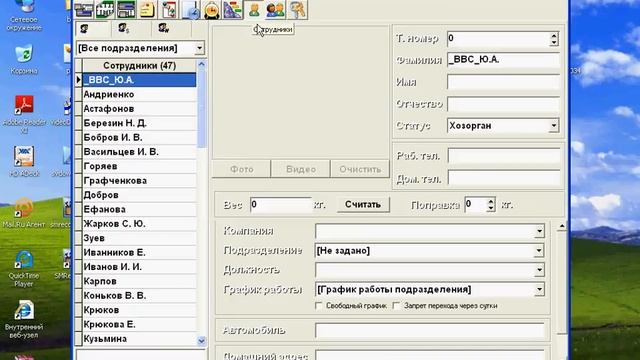Select employee Иванов И. И.
Screen dimensions: 640x360
139,267
